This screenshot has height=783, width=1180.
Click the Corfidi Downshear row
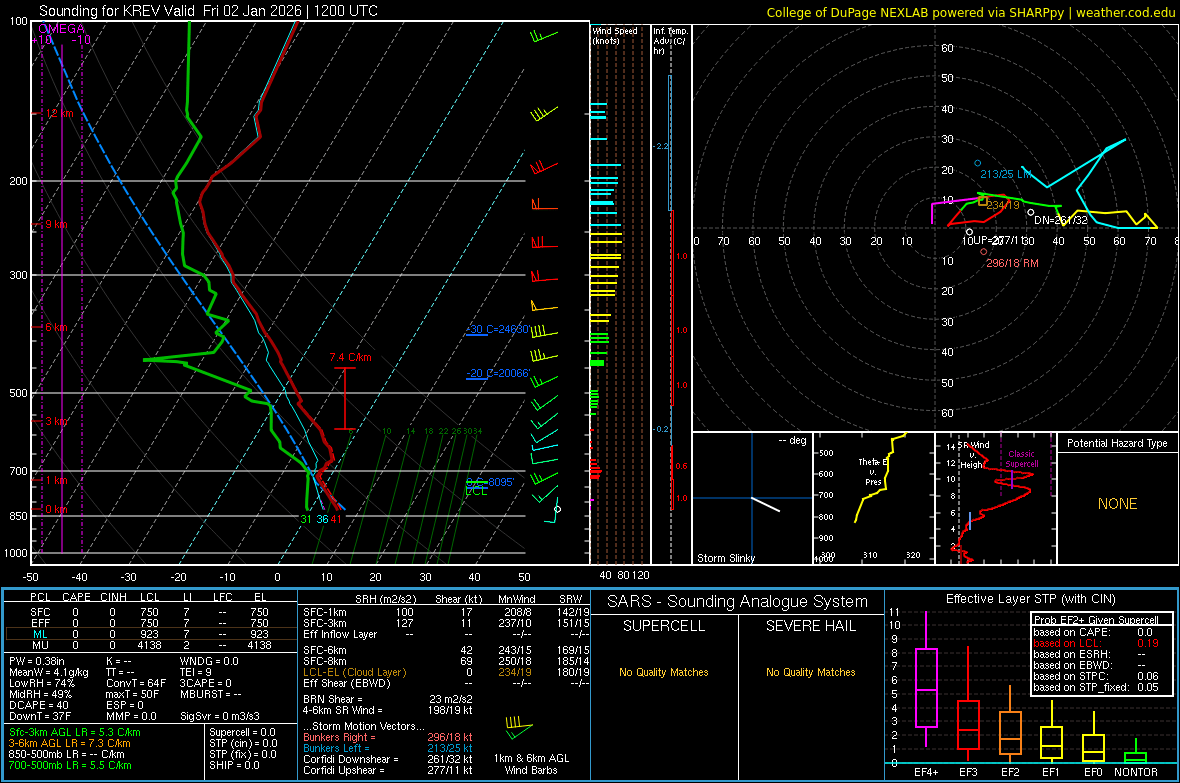(x=388, y=760)
